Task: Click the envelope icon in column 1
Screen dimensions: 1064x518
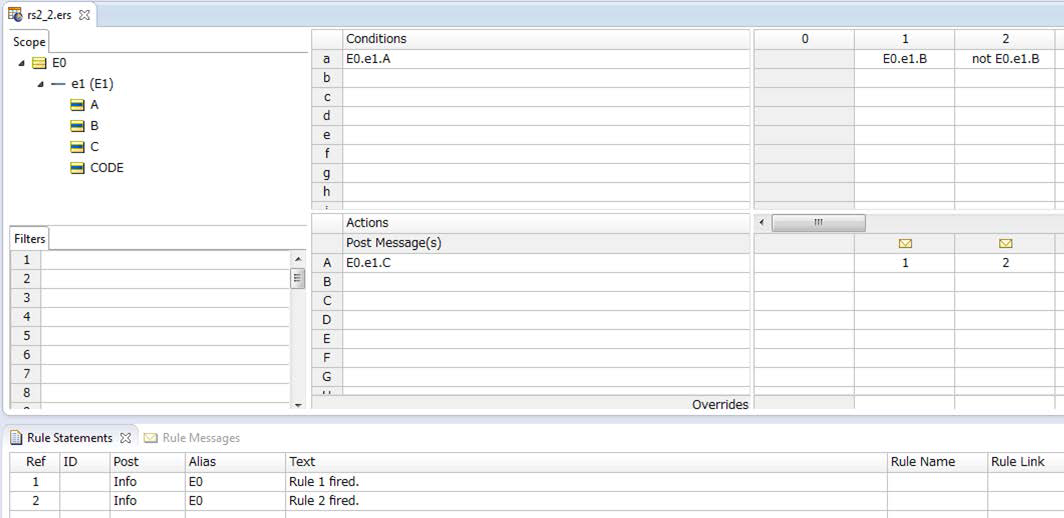Action: pos(905,244)
